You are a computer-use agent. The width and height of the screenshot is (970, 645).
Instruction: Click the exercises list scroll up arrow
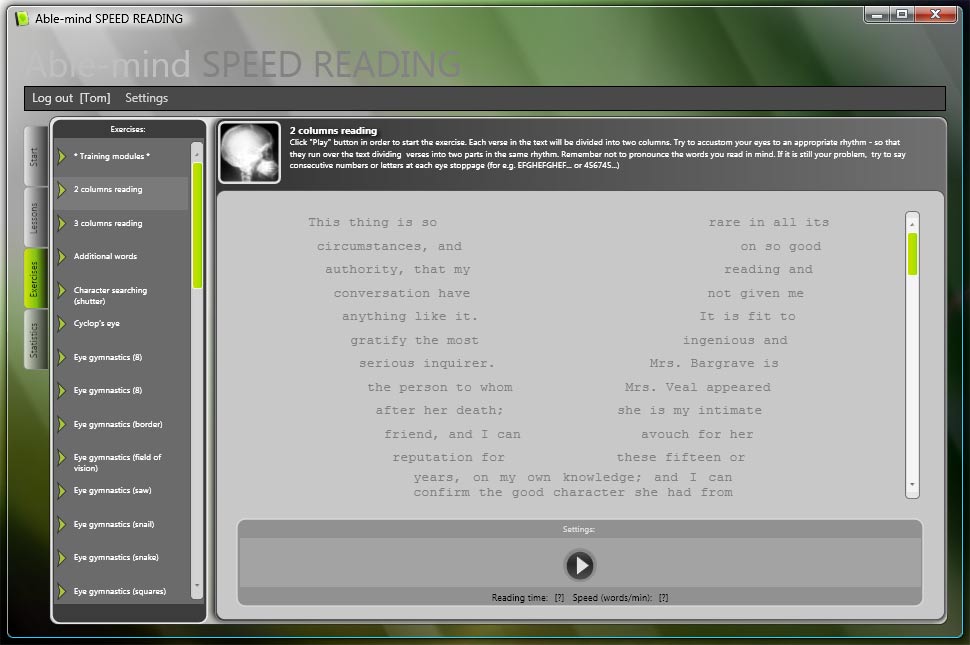[x=197, y=153]
